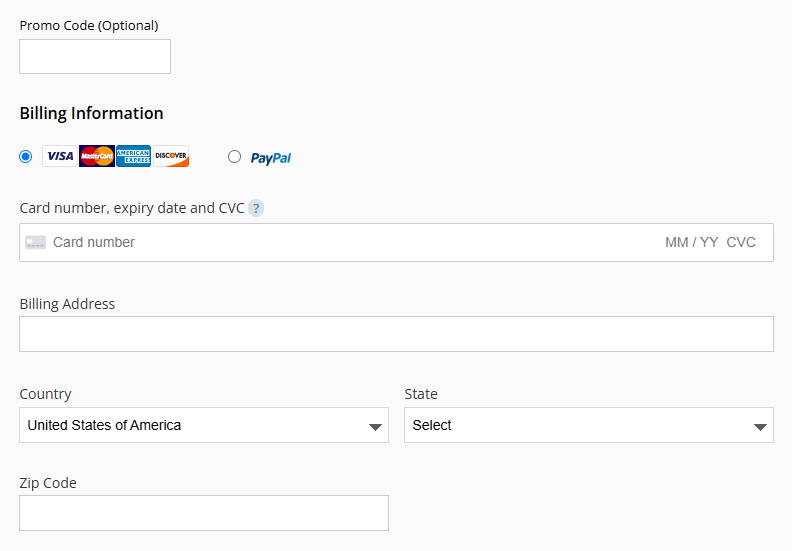Click the State dropdown arrow
792x551 pixels.
[760, 427]
